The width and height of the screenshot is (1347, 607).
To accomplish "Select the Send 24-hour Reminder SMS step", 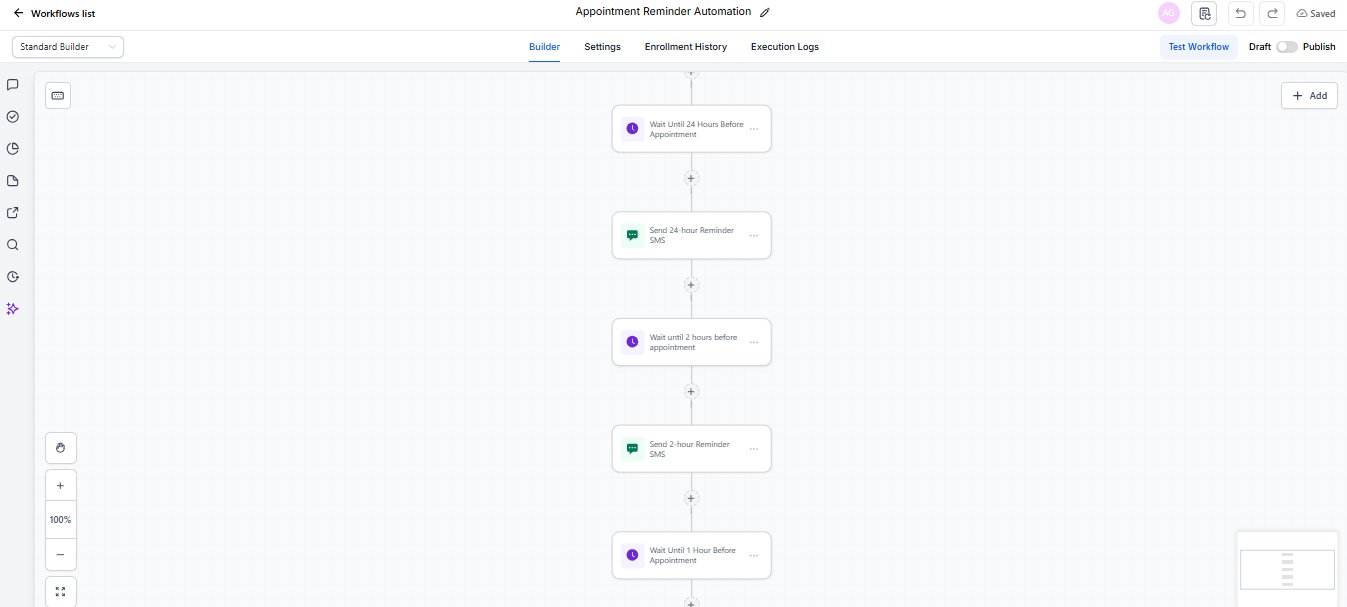I will click(691, 235).
